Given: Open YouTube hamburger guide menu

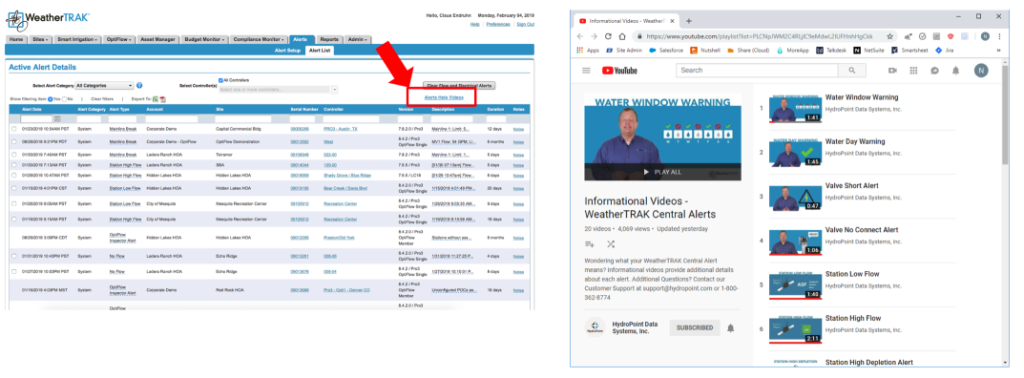Looking at the screenshot, I should 586,71.
